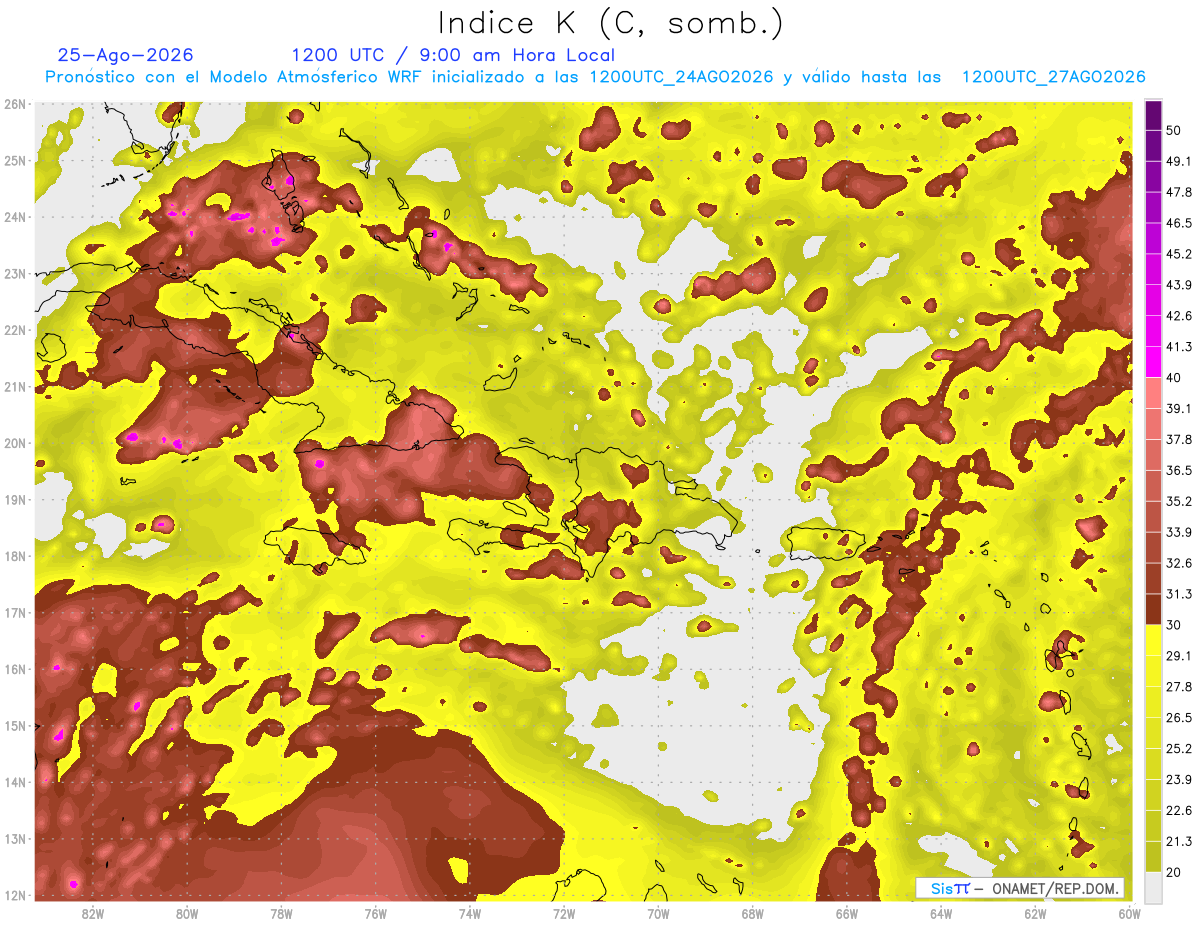The width and height of the screenshot is (1200, 927).
Task: Pick the light gray legend swatch below 20
Action: (x=1153, y=886)
